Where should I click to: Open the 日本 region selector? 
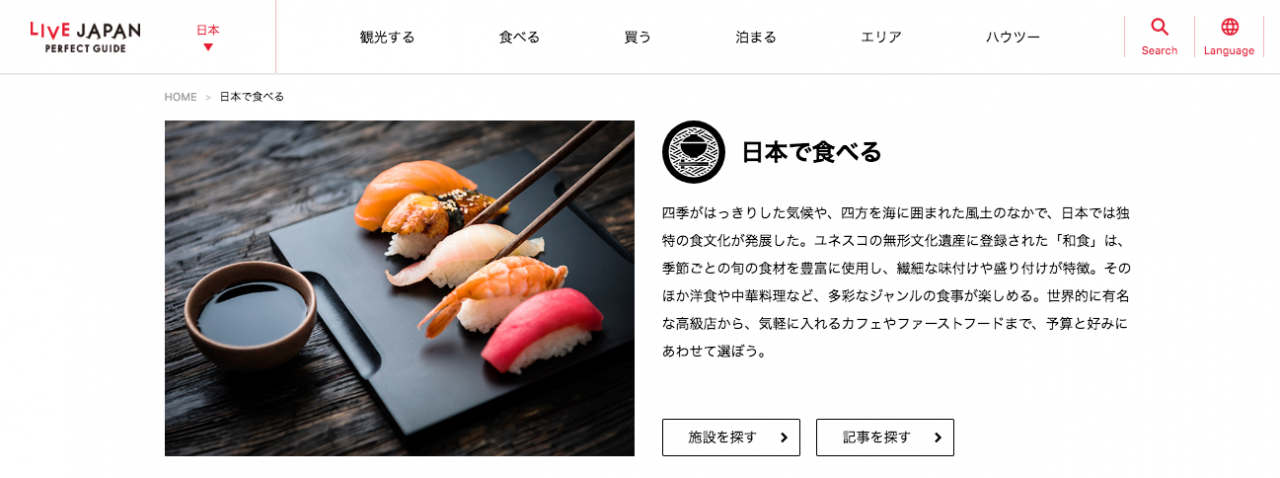point(208,37)
